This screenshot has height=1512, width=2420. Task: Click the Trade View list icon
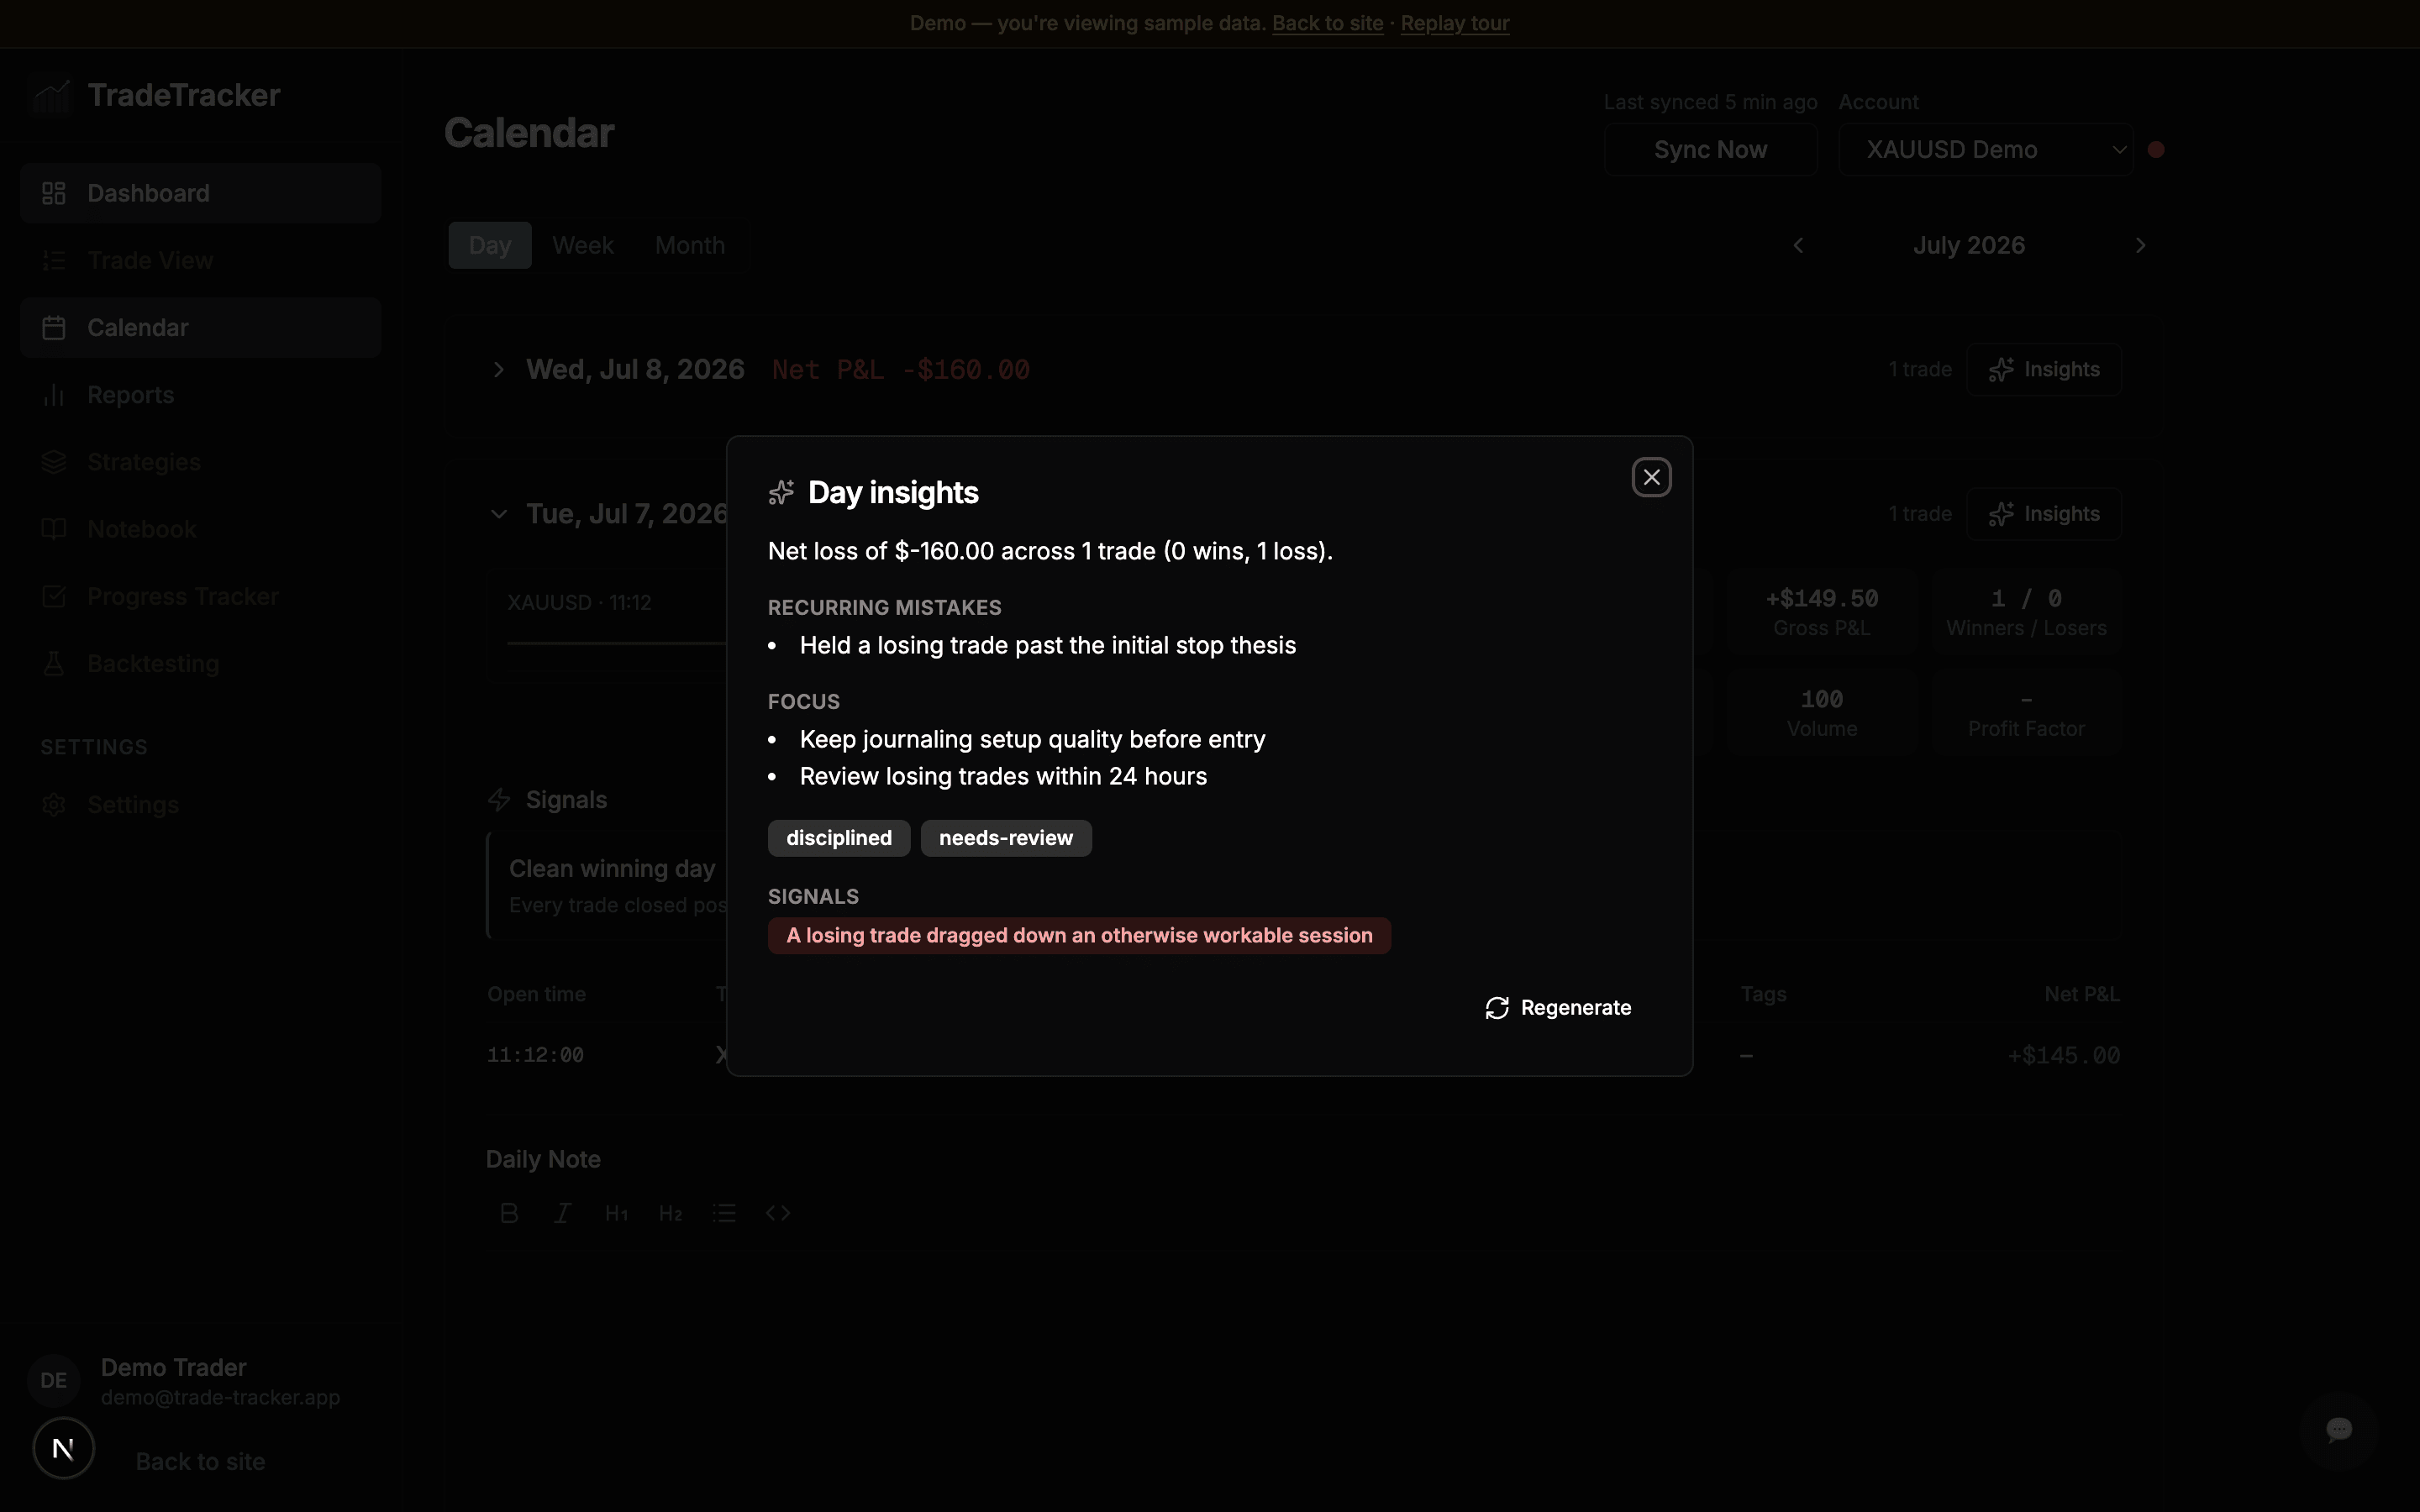pyautogui.click(x=54, y=260)
